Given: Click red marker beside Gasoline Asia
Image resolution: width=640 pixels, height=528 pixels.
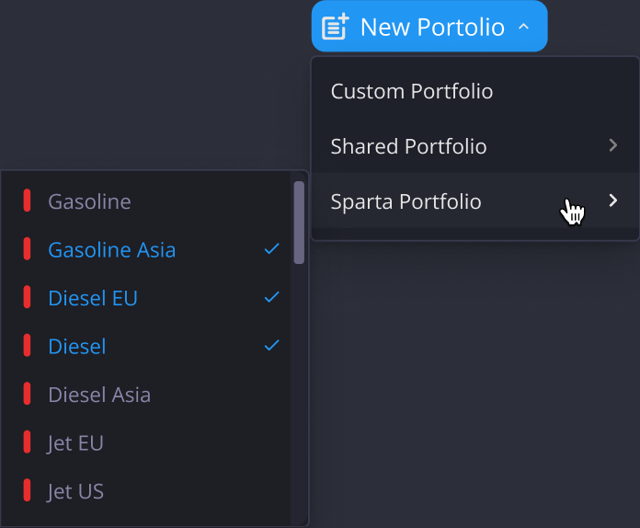Looking at the screenshot, I should tap(27, 249).
